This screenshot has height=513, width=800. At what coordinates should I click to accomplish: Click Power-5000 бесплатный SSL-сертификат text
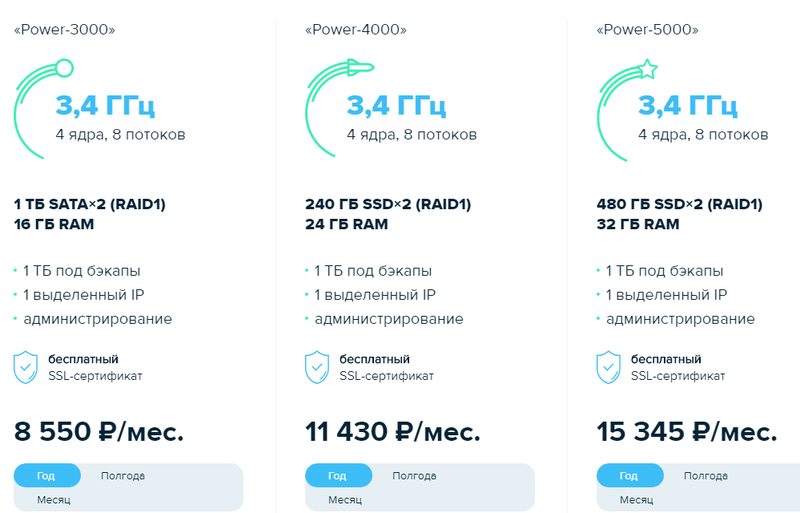(x=678, y=367)
